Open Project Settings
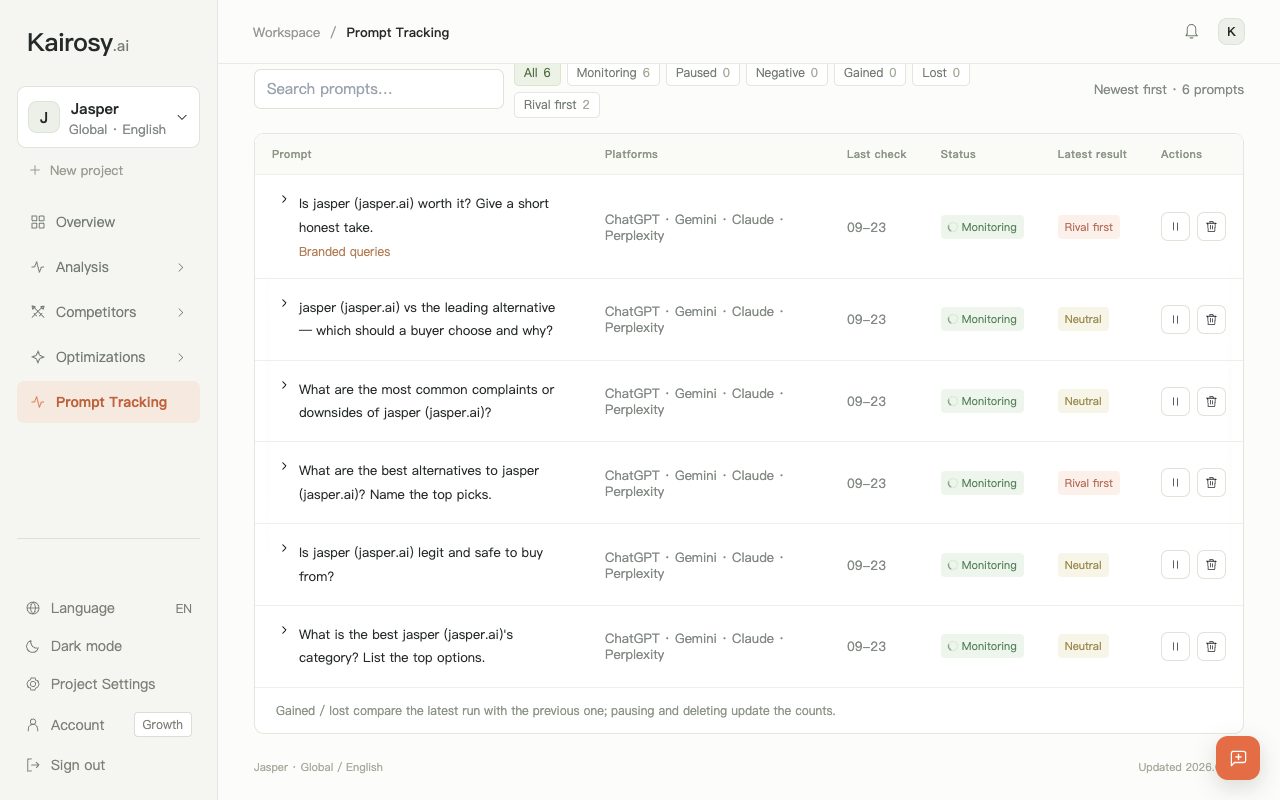The image size is (1280, 800). (108, 684)
